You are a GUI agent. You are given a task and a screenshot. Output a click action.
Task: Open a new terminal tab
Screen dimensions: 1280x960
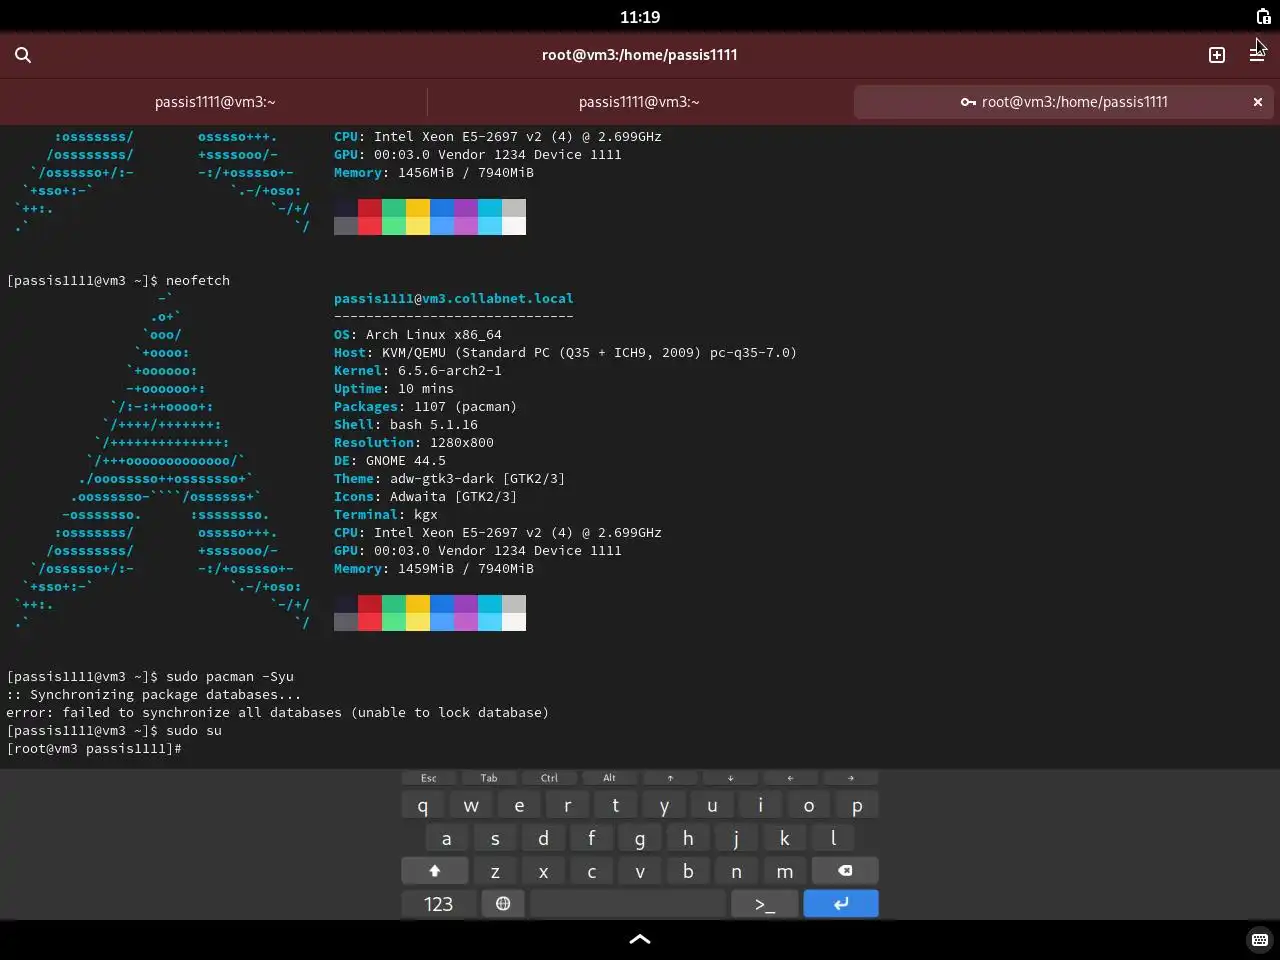[1217, 55]
